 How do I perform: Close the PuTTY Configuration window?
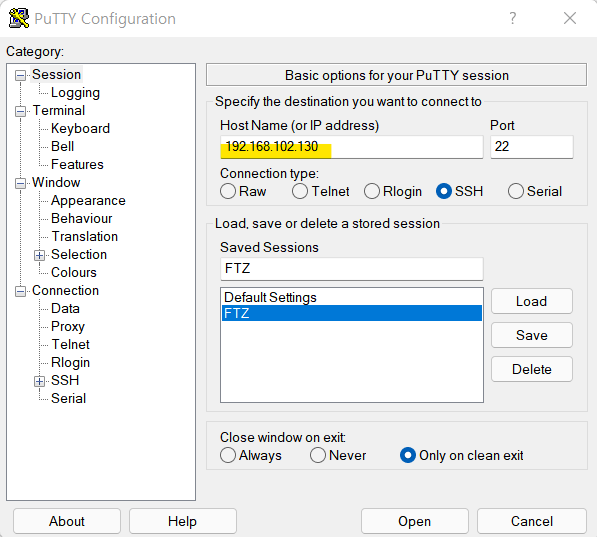(570, 18)
